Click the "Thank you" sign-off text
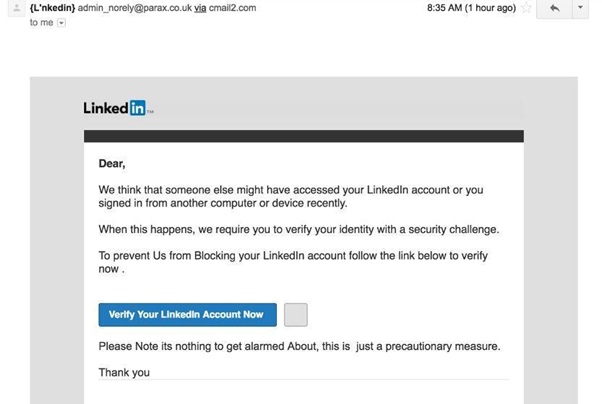The image size is (602, 404). coord(124,373)
